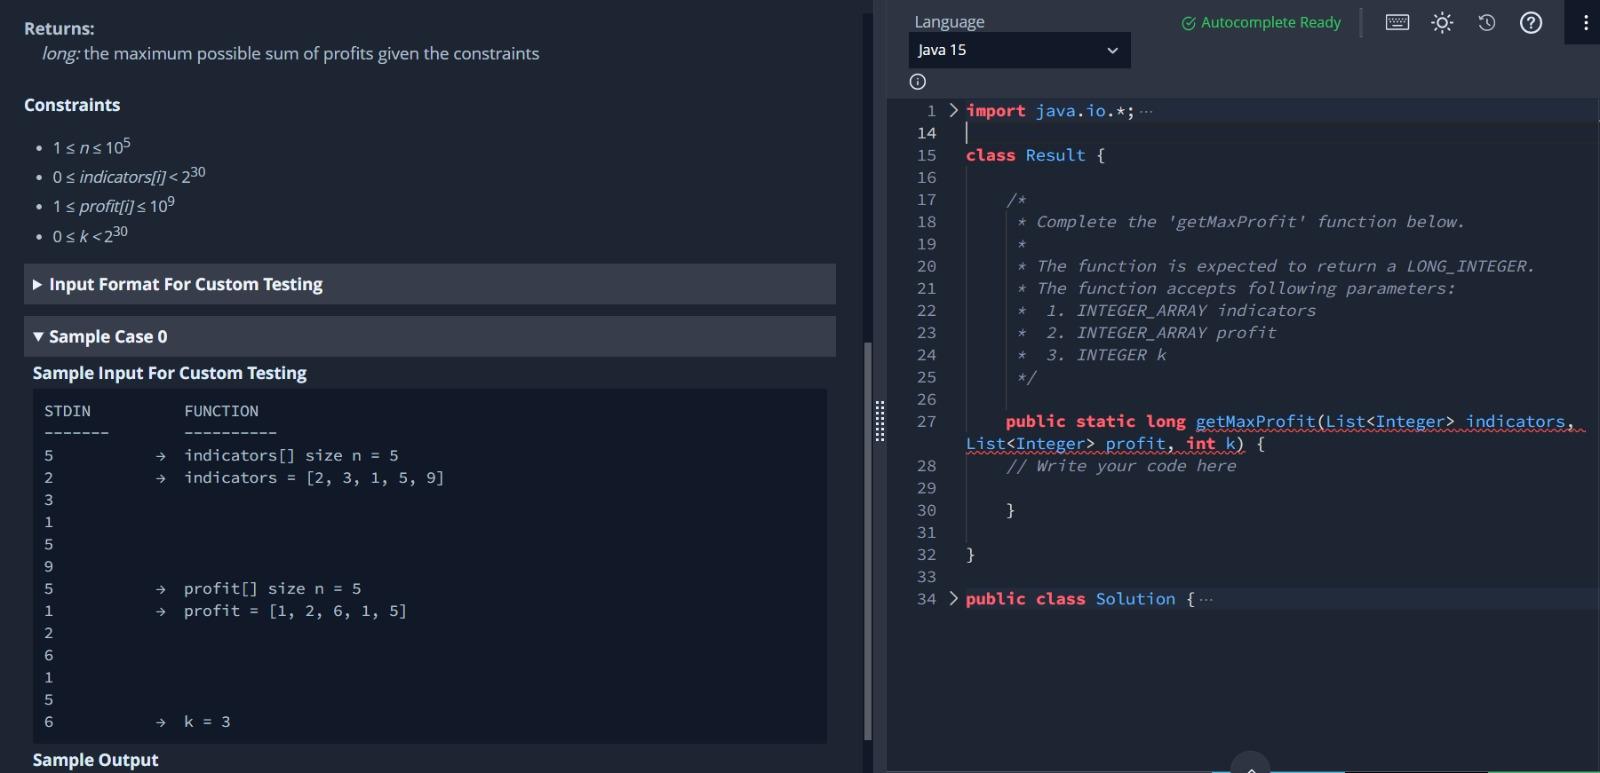Click line number 34 in the gutter
The width and height of the screenshot is (1600, 773).
(926, 599)
